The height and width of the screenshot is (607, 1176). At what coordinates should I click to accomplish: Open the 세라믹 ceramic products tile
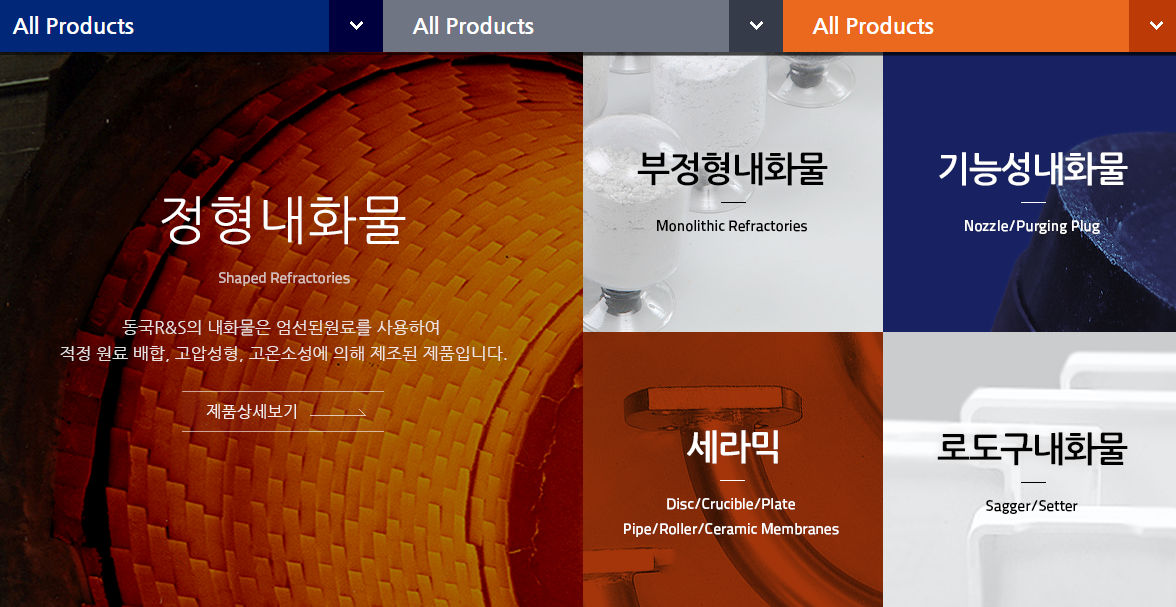pos(733,469)
